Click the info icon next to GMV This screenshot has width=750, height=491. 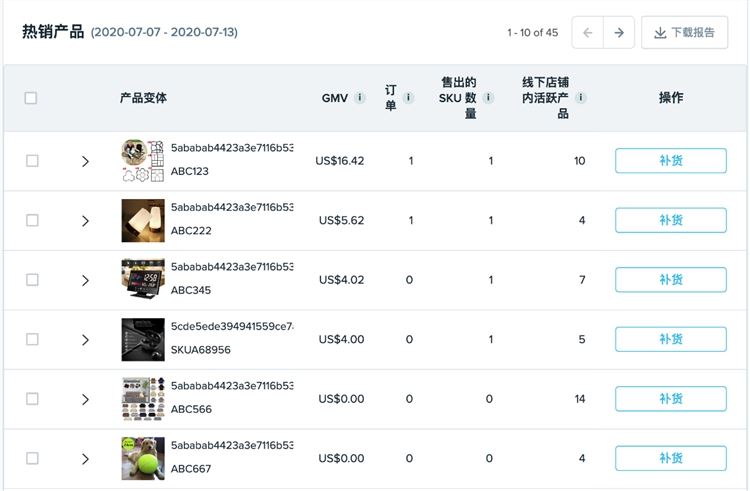(360, 98)
